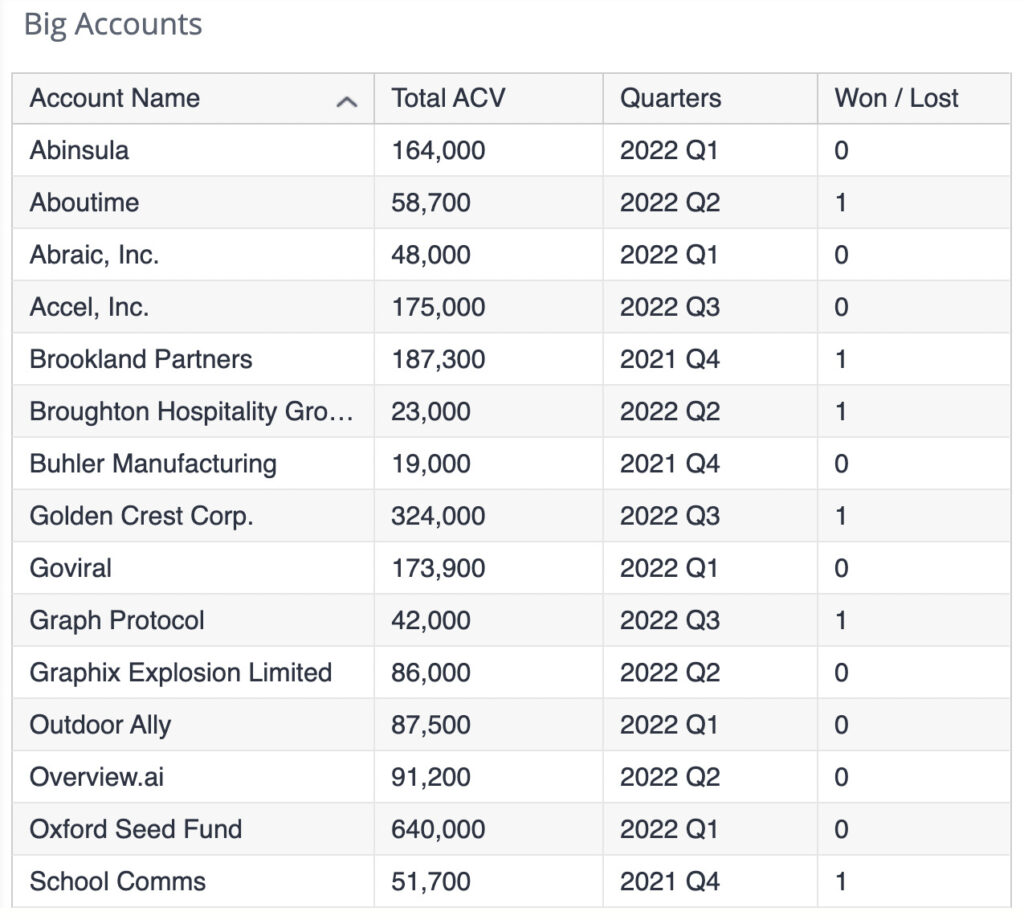1024x920 pixels.
Task: Select the Big Accounts title
Action: [x=113, y=25]
